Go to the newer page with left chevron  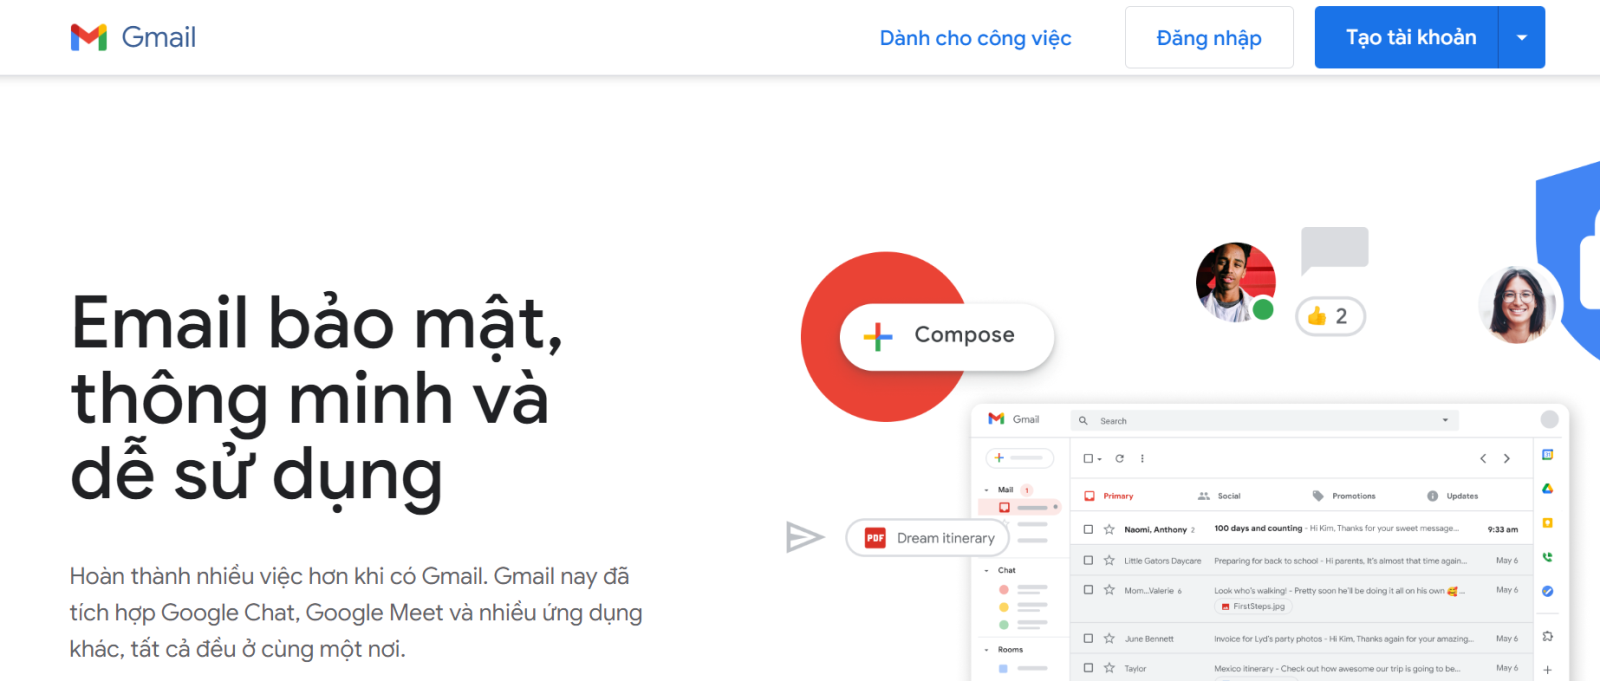[x=1483, y=458]
